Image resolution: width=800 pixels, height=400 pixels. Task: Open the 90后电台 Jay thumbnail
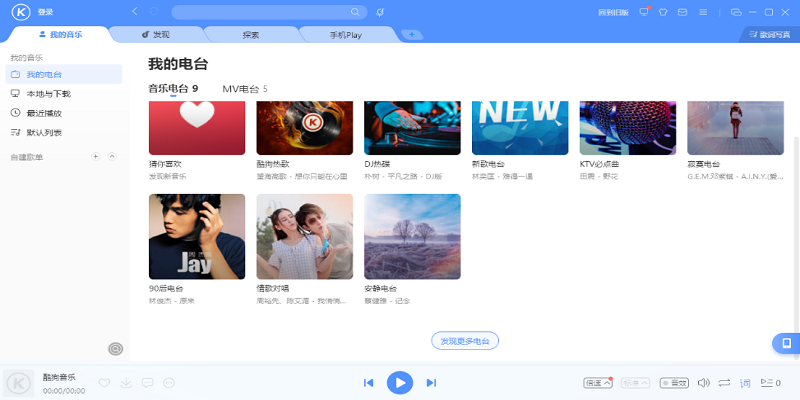pos(197,237)
